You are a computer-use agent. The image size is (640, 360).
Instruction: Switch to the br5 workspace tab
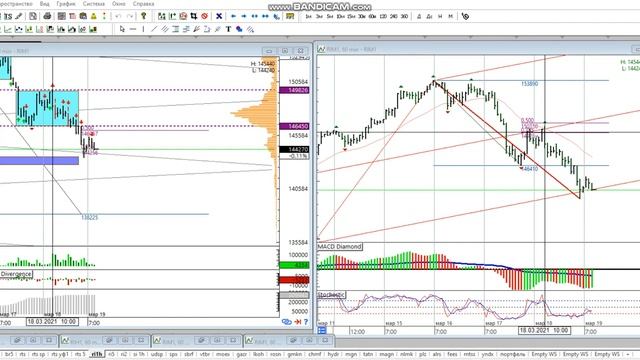tap(9, 354)
